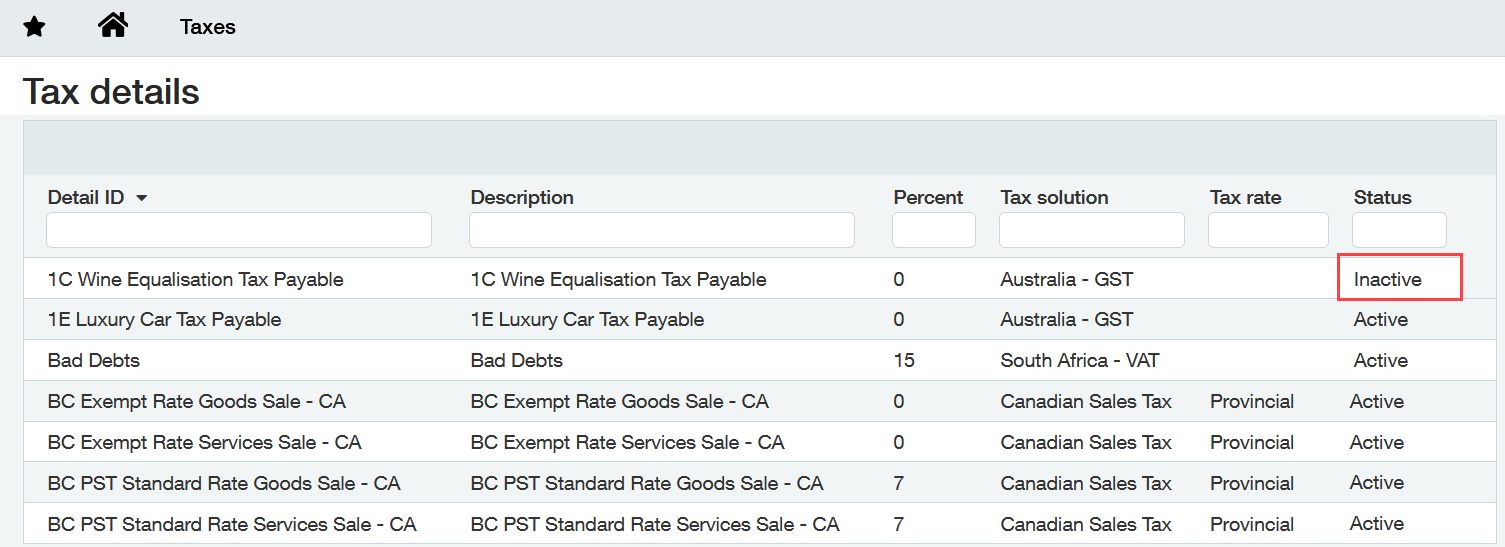Viewport: 1505px width, 547px height.
Task: Toggle sort arrow next to Detail ID
Action: 141,198
